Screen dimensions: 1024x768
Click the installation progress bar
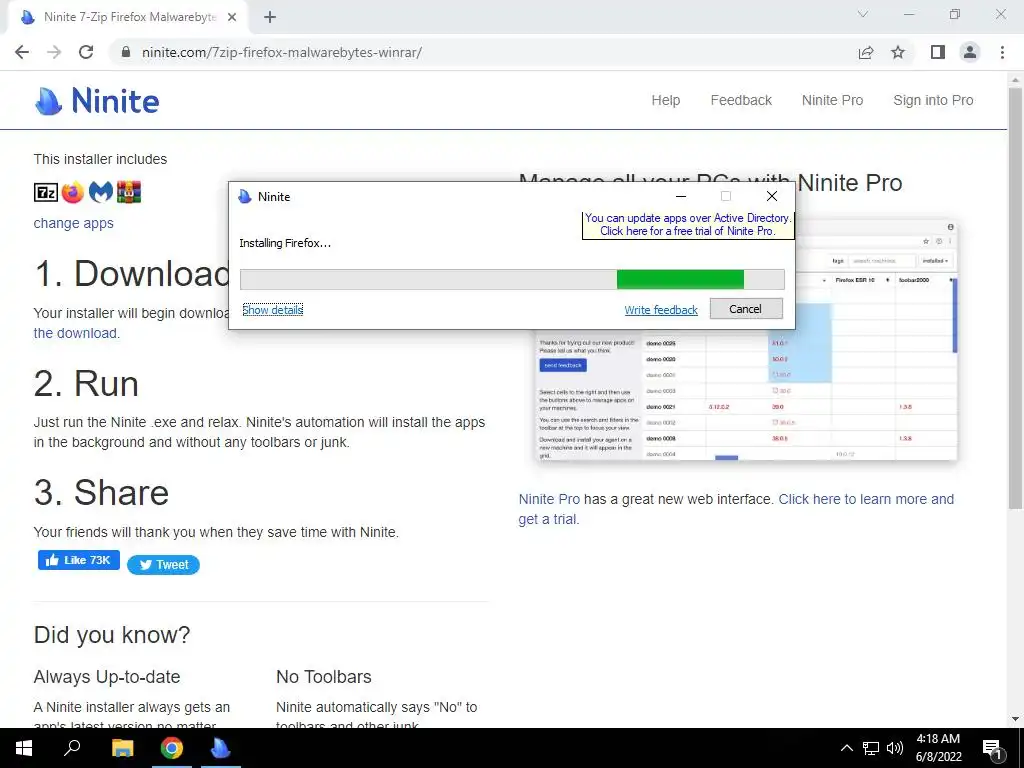coord(512,280)
